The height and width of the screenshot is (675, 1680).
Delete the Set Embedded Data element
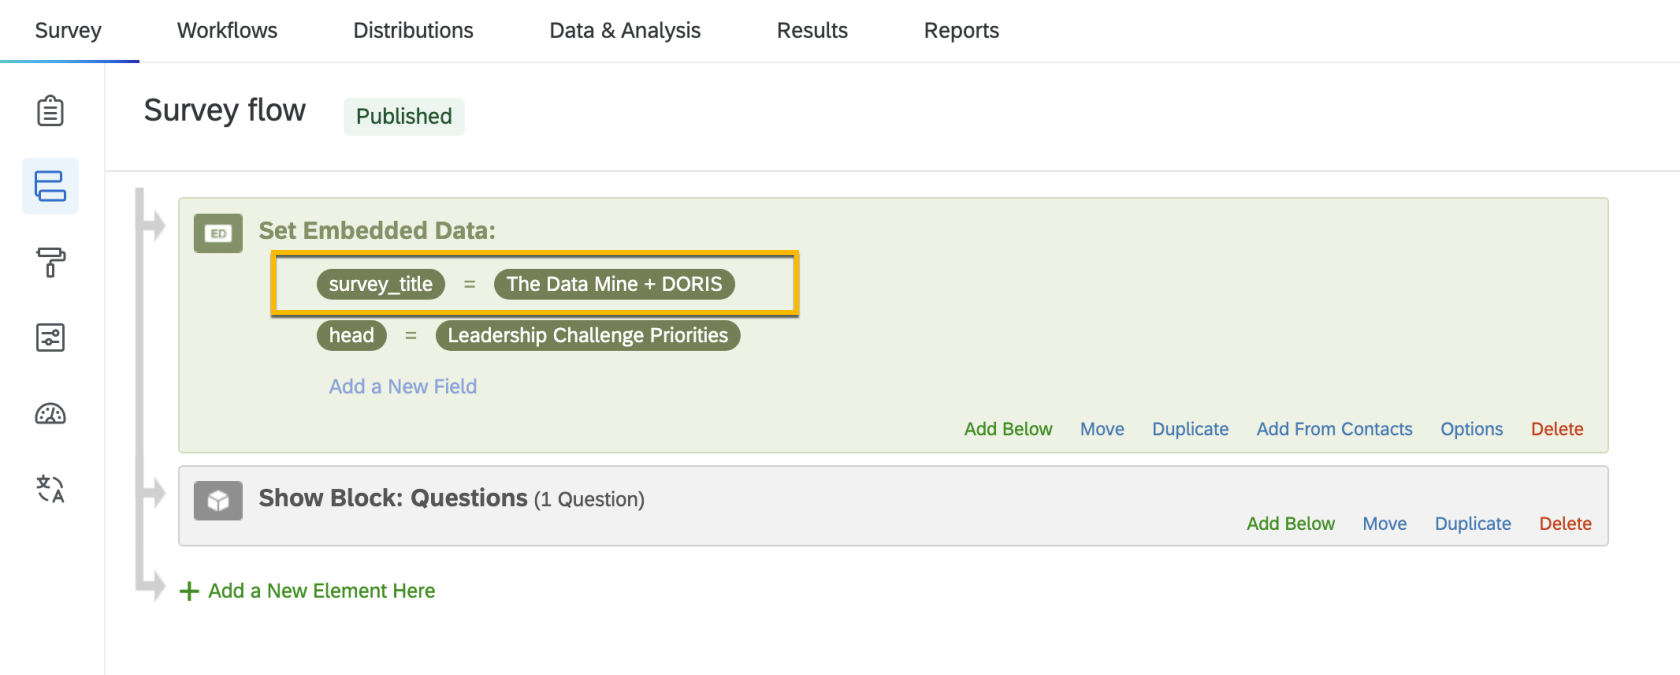(x=1557, y=429)
